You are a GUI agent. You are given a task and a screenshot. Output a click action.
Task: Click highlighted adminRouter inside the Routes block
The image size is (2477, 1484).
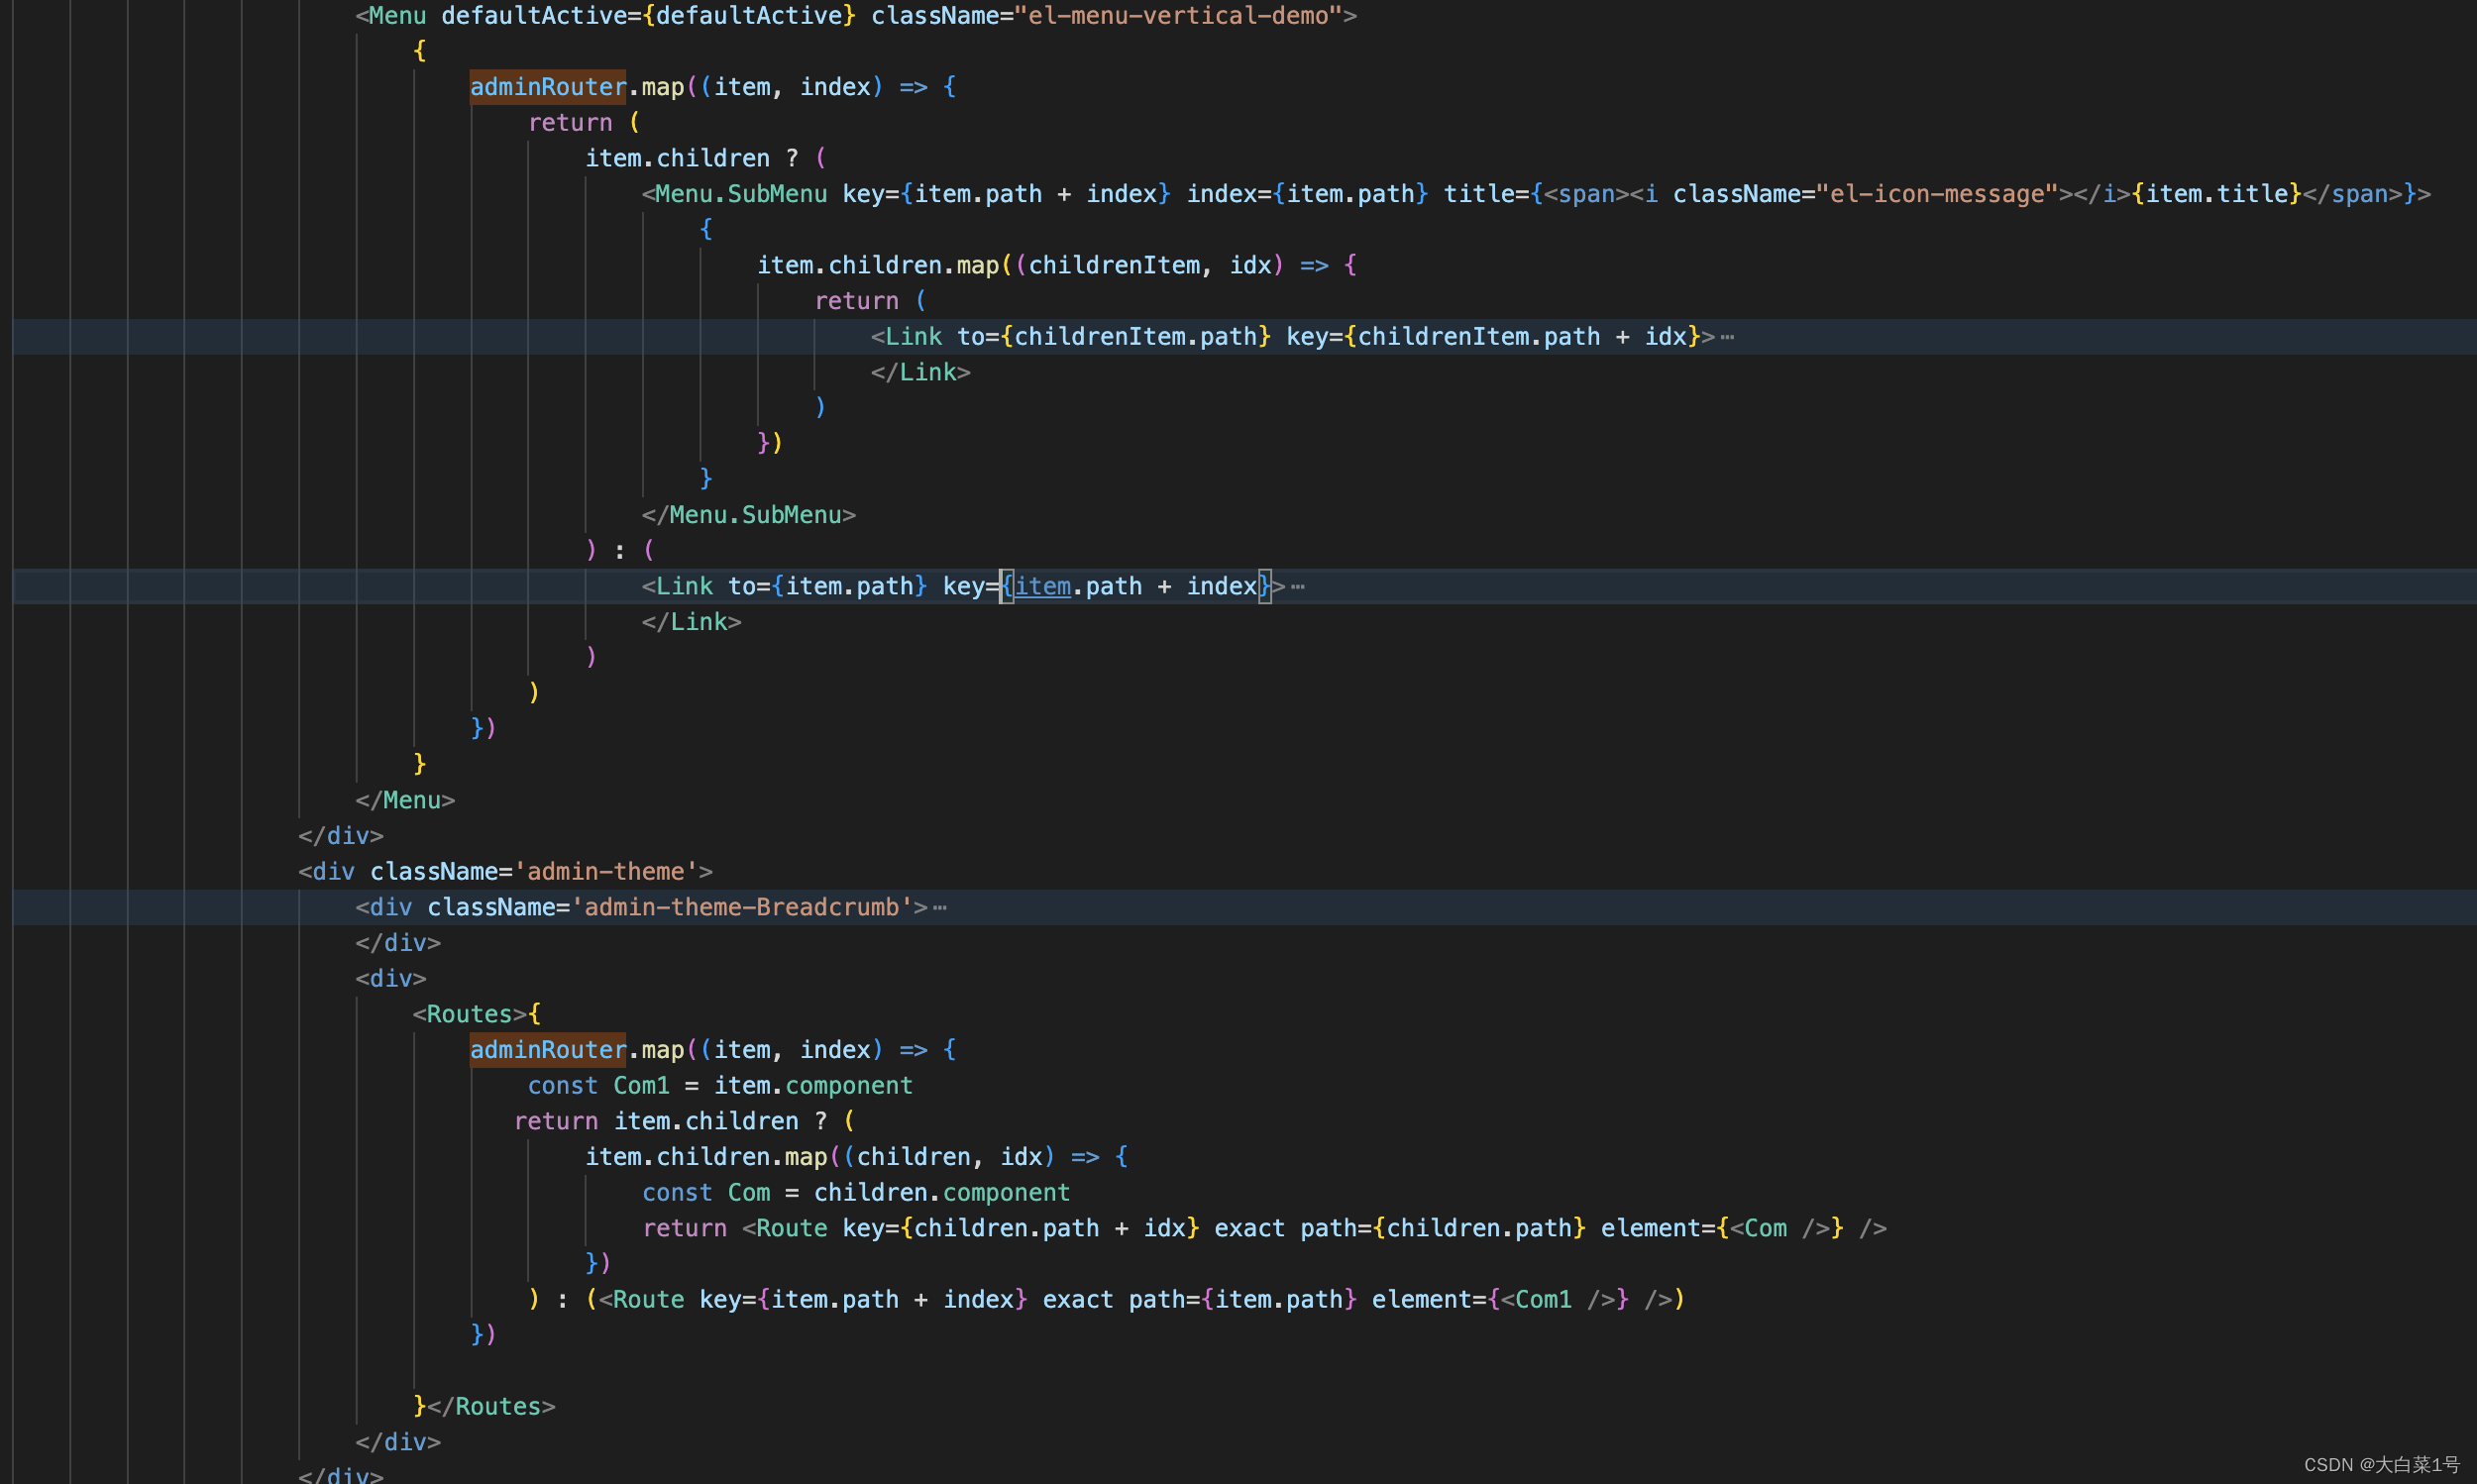[x=548, y=1050]
